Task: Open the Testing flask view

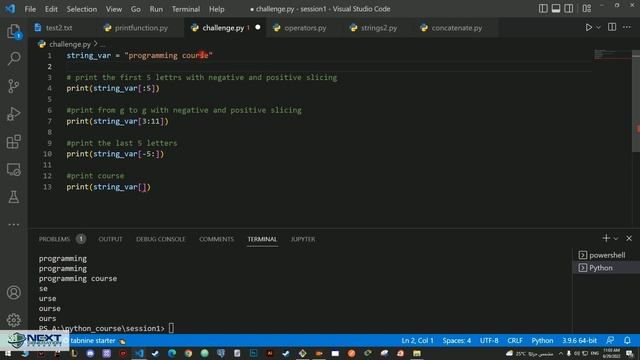Action: pyautogui.click(x=14, y=197)
